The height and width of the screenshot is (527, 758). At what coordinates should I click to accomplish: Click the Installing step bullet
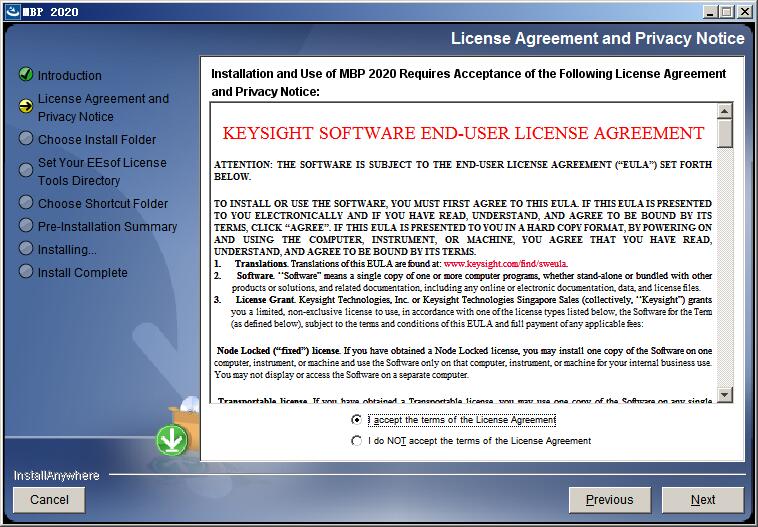(x=26, y=248)
